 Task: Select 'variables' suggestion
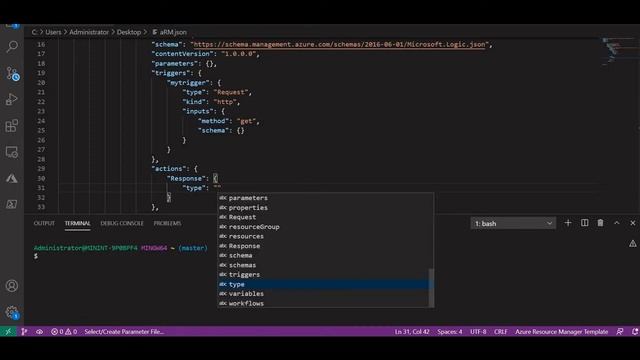tap(325, 294)
